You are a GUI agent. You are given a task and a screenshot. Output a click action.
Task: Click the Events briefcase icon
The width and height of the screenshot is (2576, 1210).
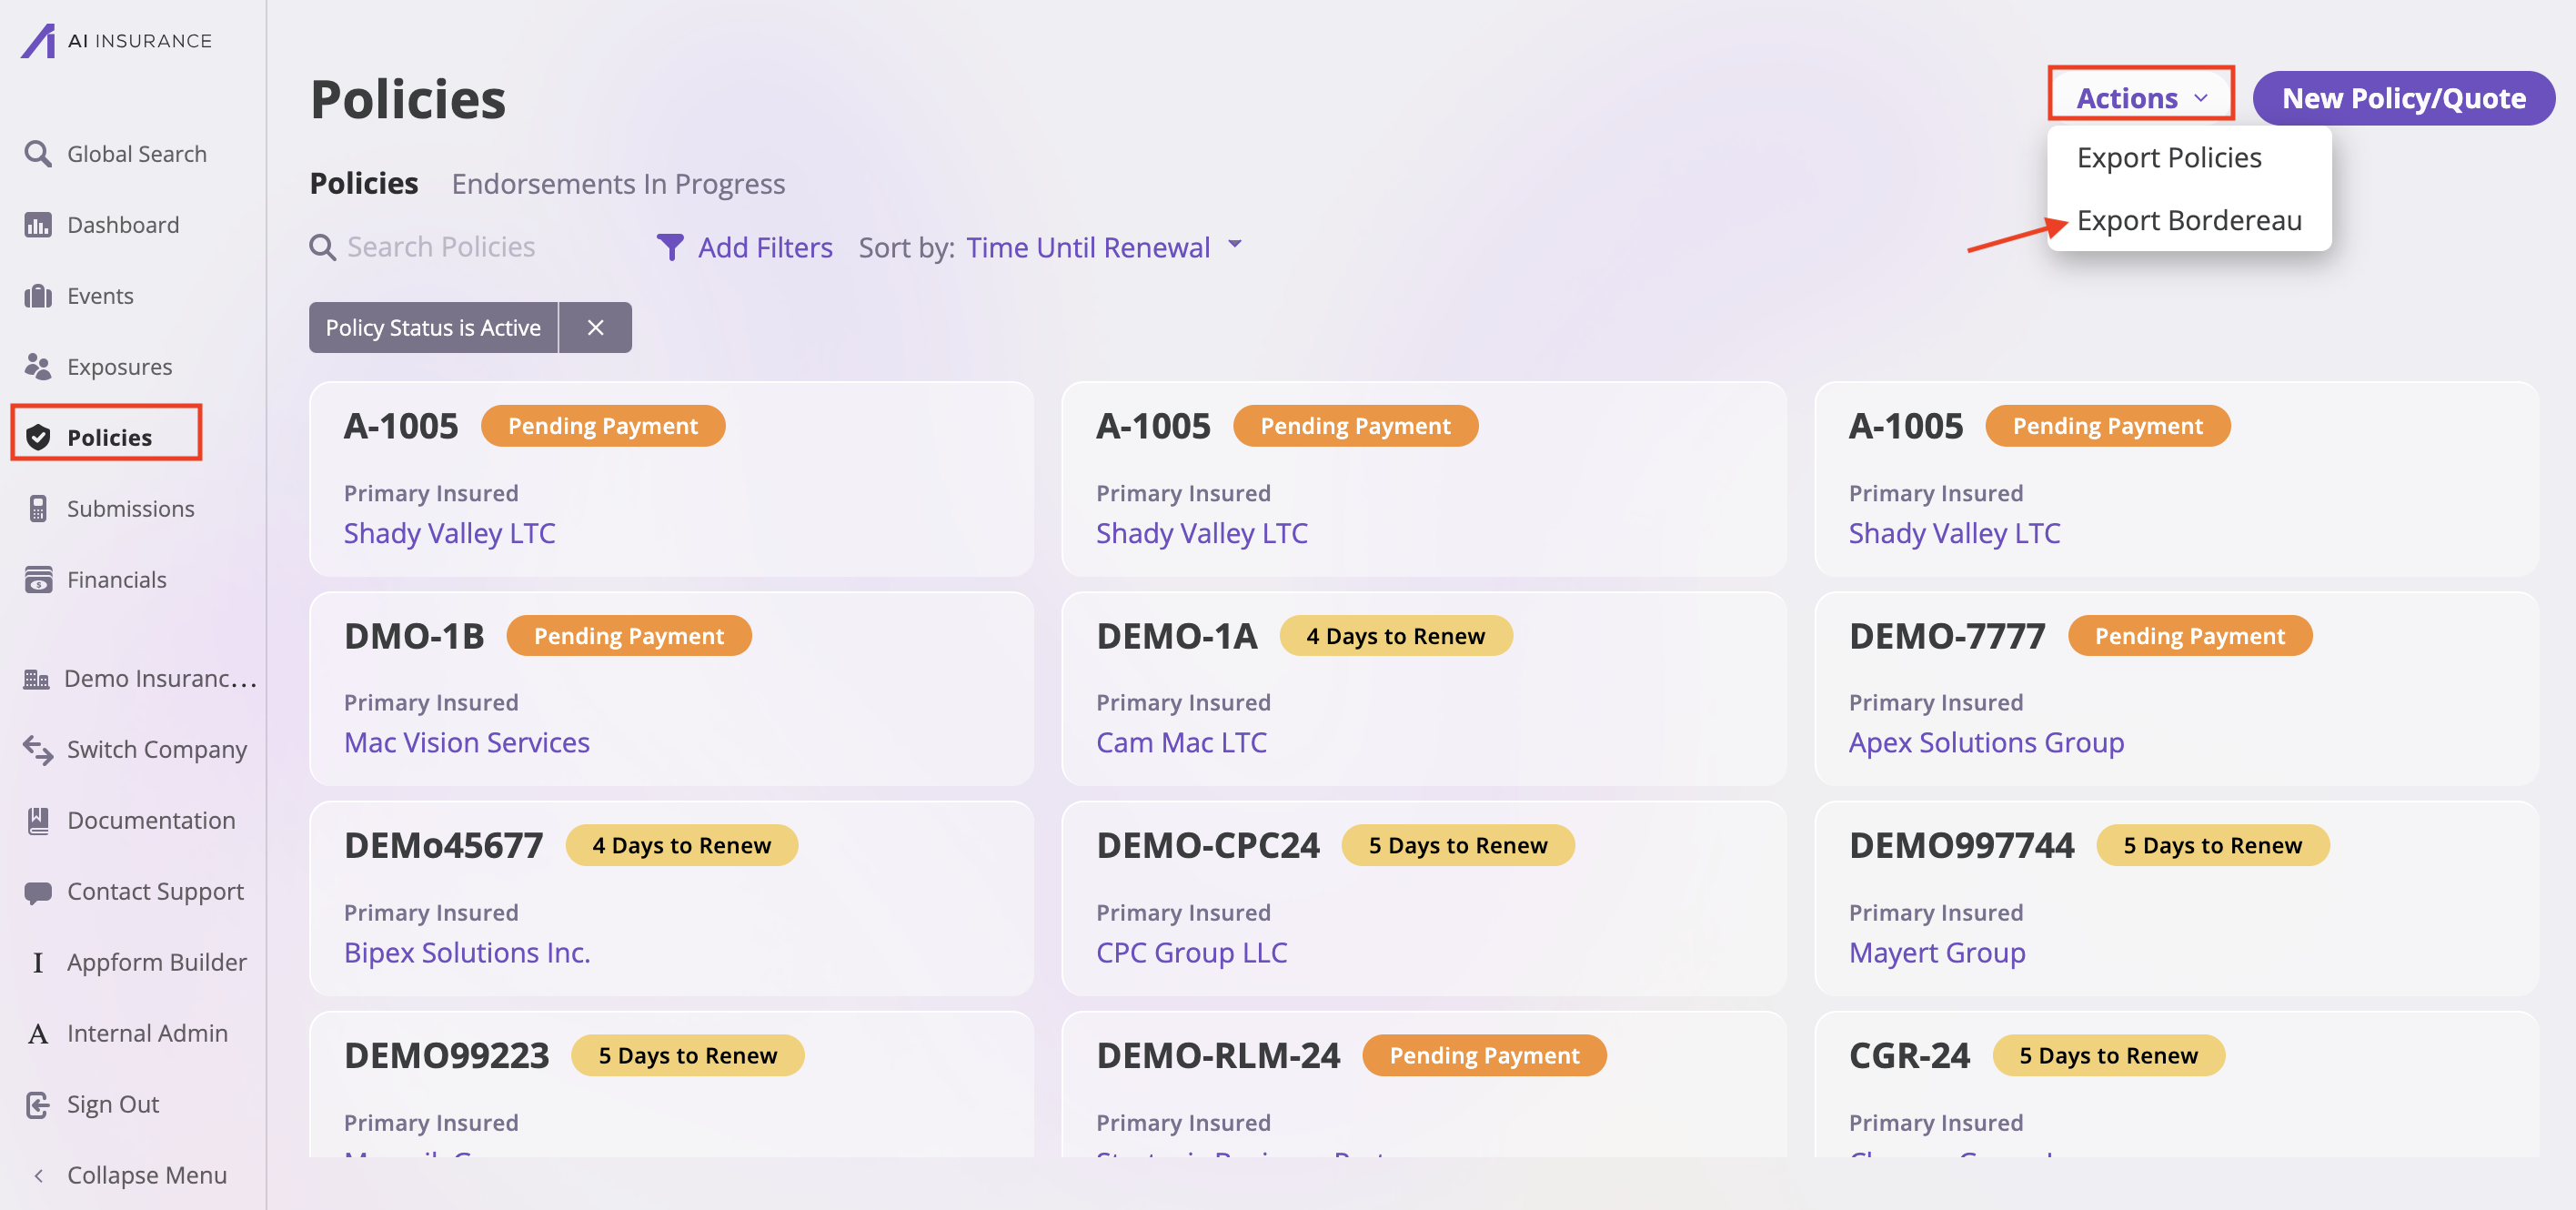pos(37,296)
